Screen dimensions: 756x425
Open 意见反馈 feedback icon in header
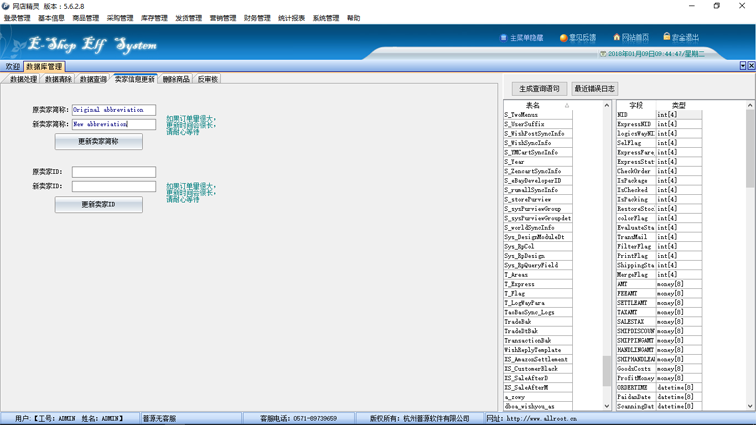pos(563,38)
